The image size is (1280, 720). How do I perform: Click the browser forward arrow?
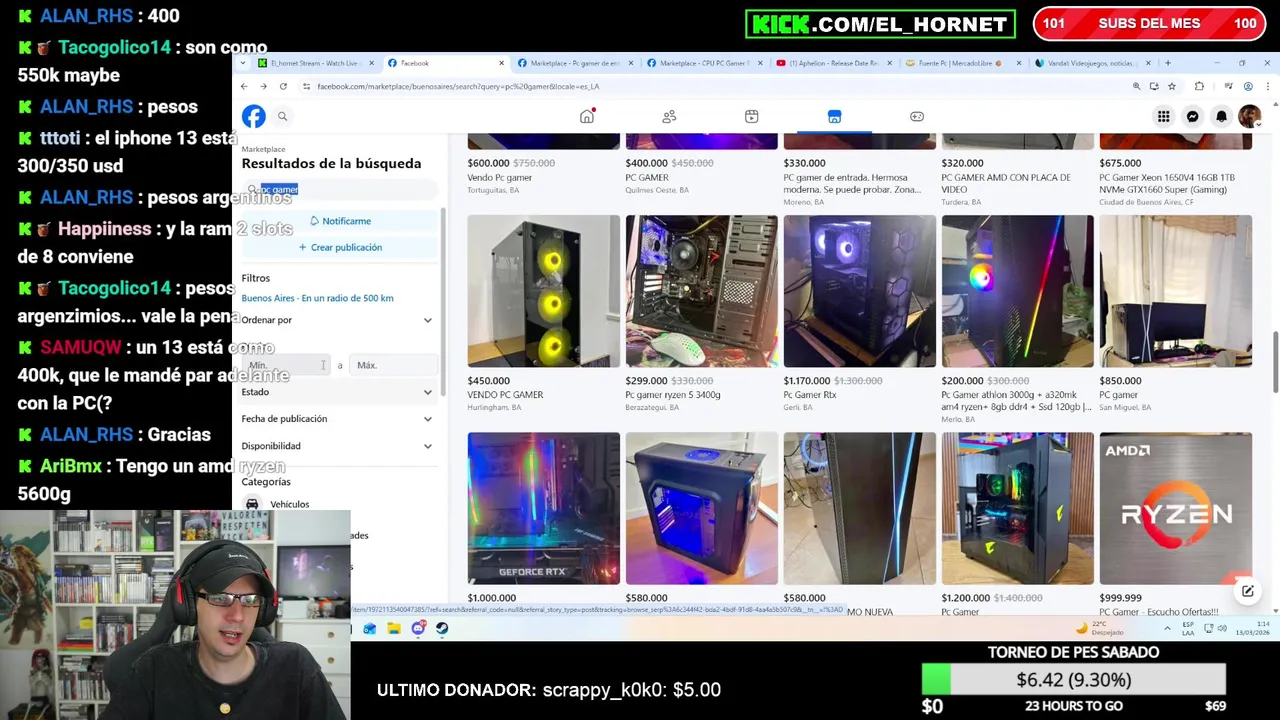click(x=263, y=87)
